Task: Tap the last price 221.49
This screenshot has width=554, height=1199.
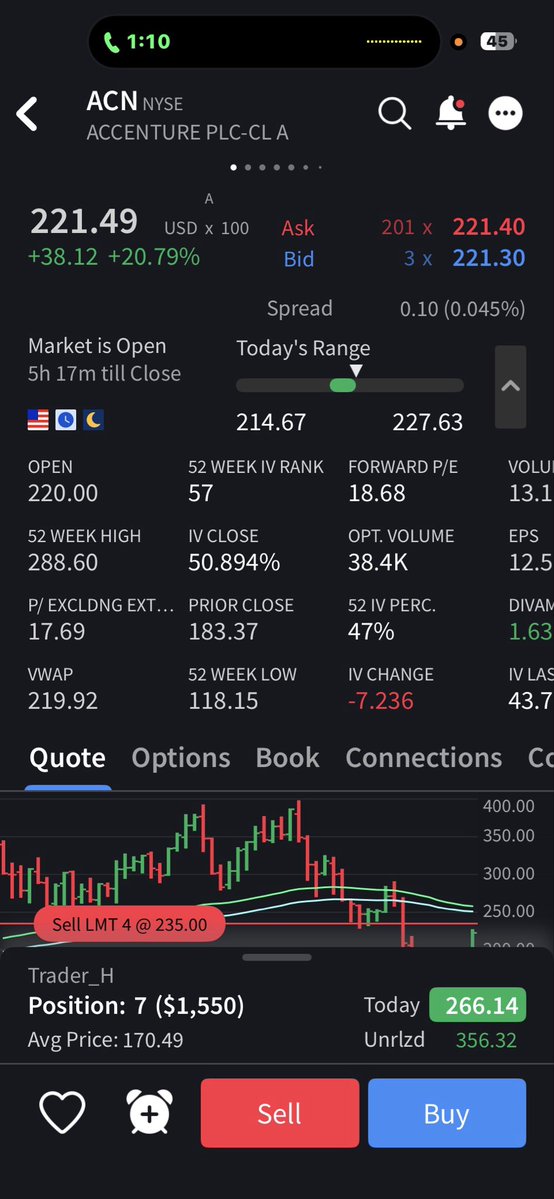Action: coord(84,222)
